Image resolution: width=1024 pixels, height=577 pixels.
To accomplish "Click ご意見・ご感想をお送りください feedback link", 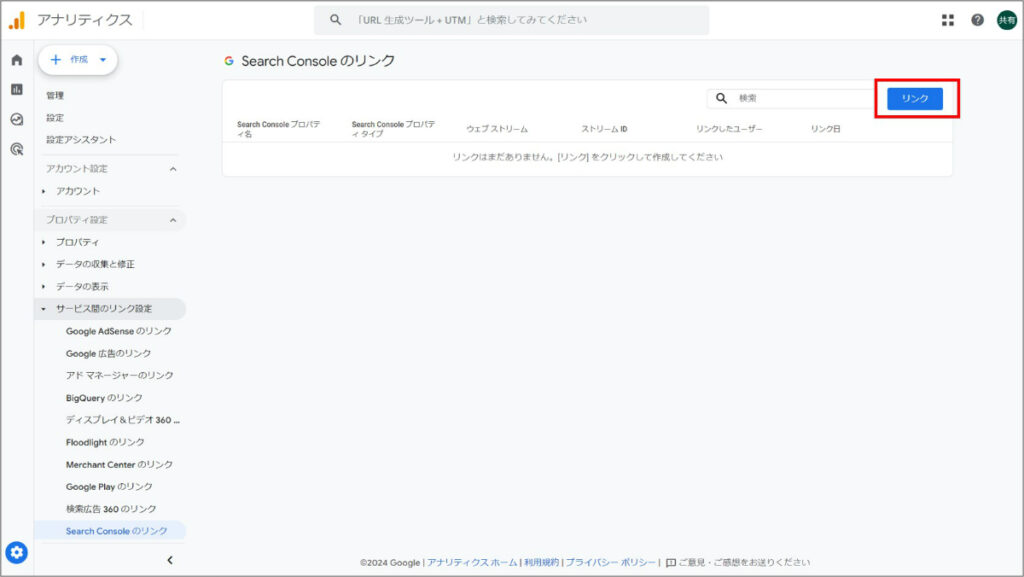I will 738,562.
